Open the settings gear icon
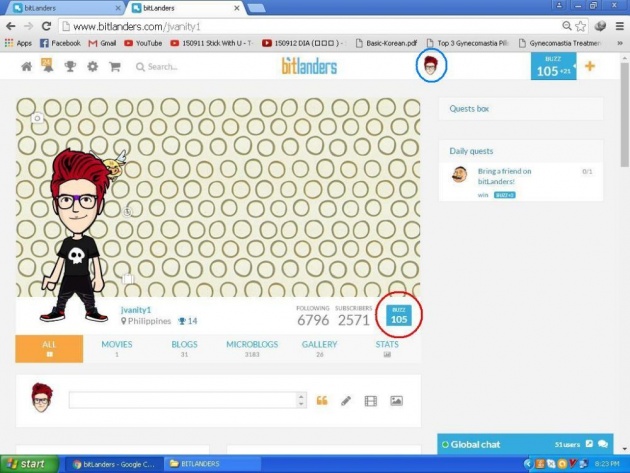Viewport: 630px width, 473px height. [92, 66]
